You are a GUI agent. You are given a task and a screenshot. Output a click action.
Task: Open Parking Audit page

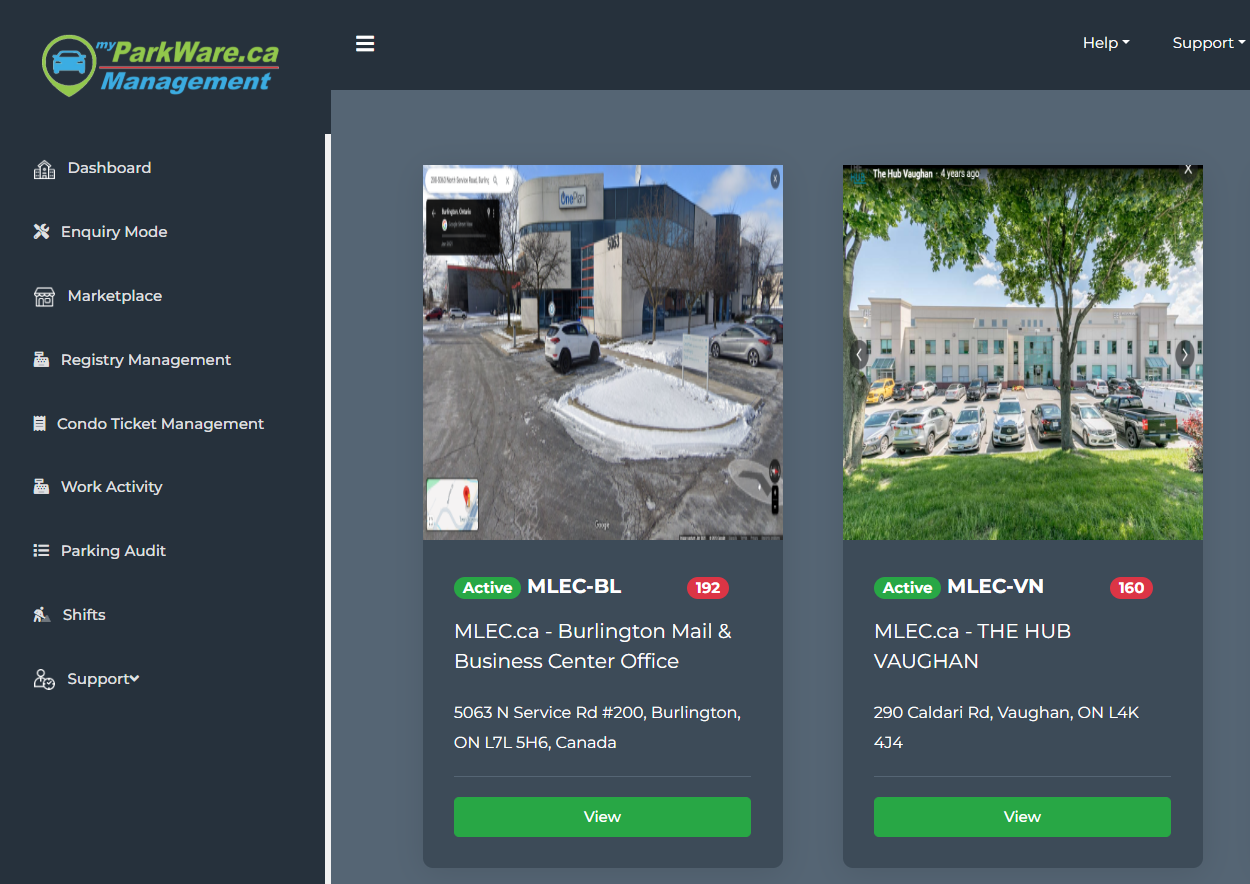(x=113, y=551)
